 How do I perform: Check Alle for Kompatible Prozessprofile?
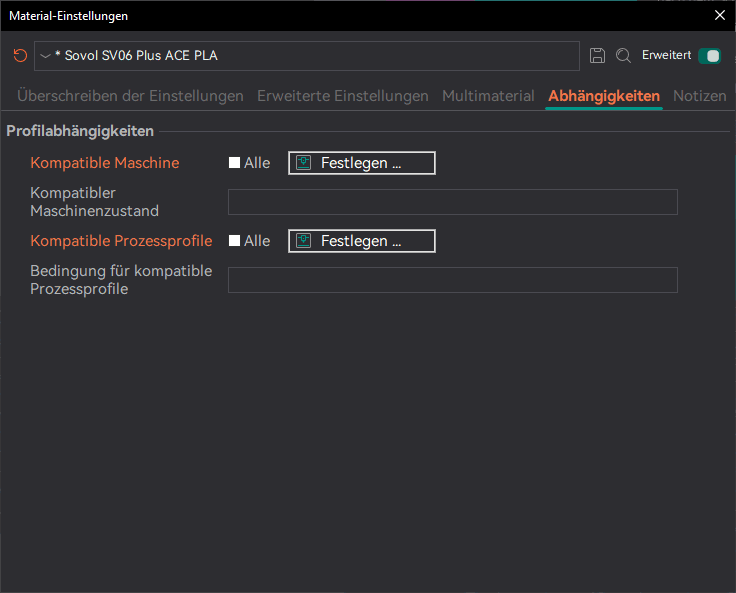tap(235, 241)
